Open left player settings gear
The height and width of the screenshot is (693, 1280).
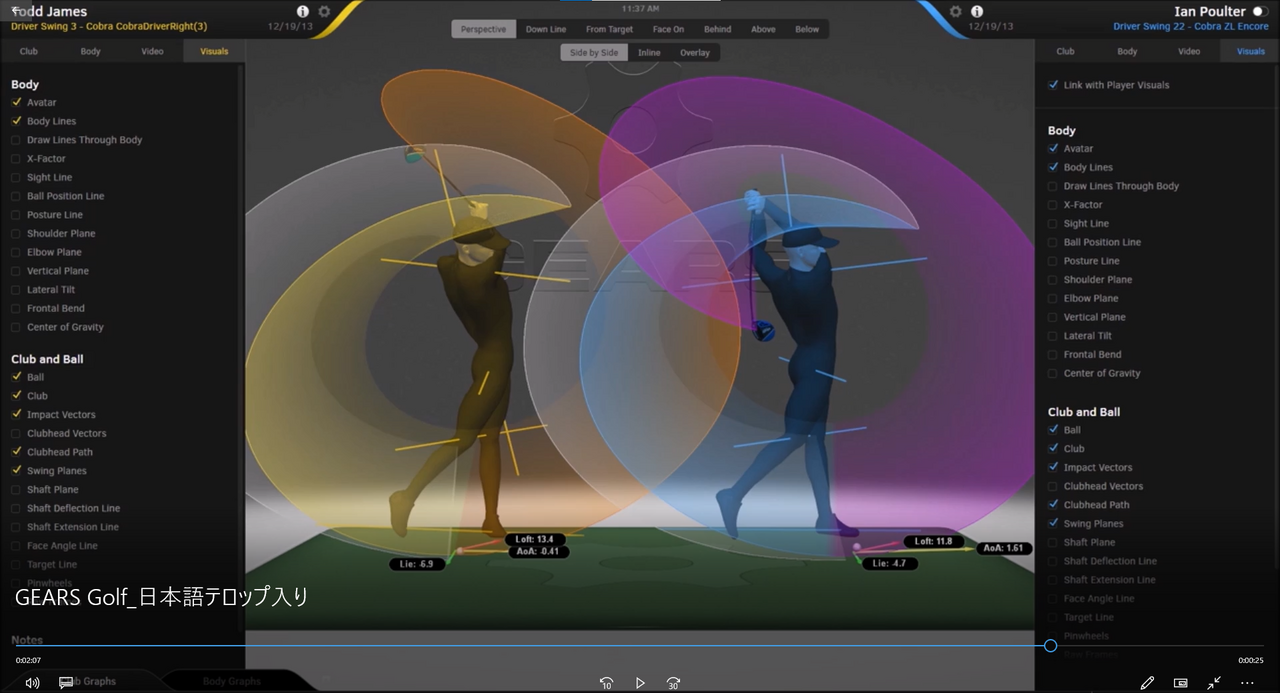pos(324,11)
